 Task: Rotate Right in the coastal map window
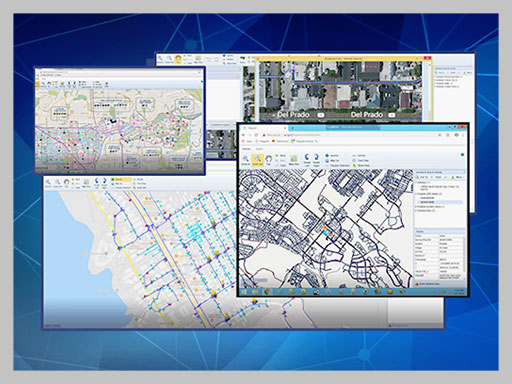(x=104, y=183)
